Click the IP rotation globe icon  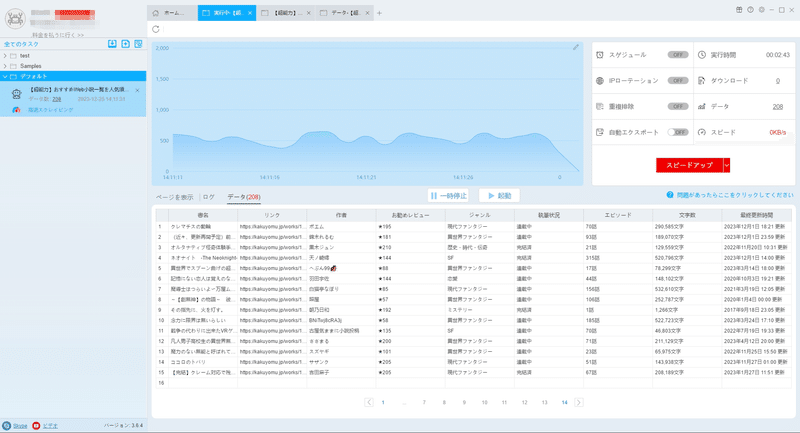tap(600, 81)
